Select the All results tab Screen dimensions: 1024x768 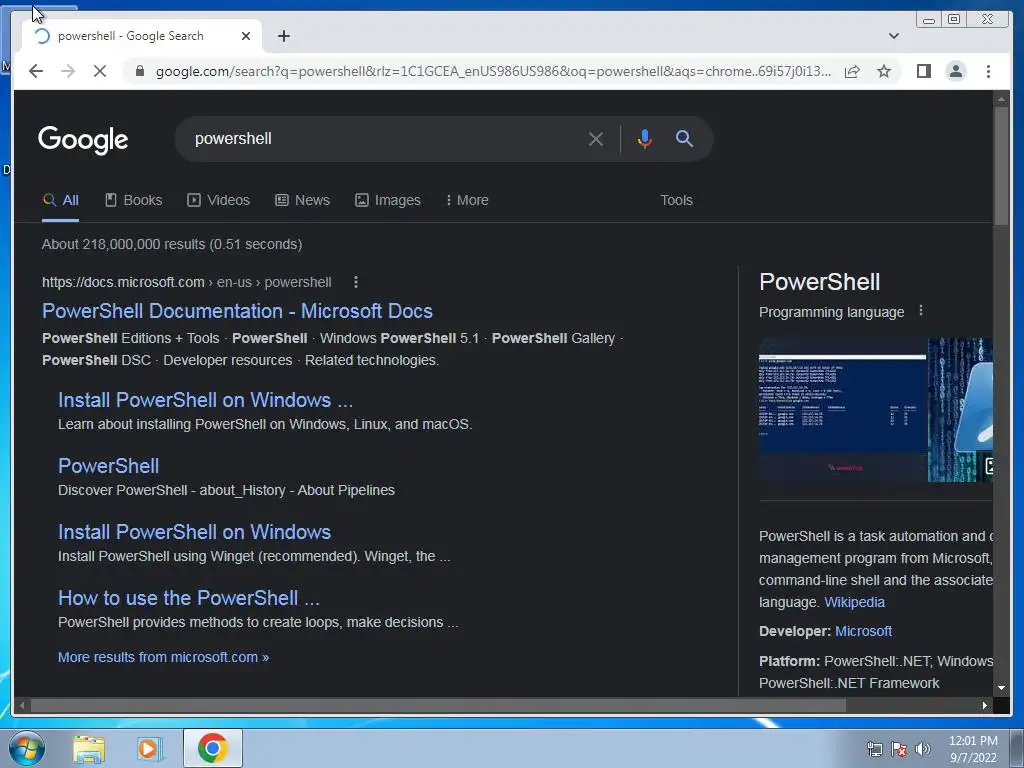coord(61,200)
